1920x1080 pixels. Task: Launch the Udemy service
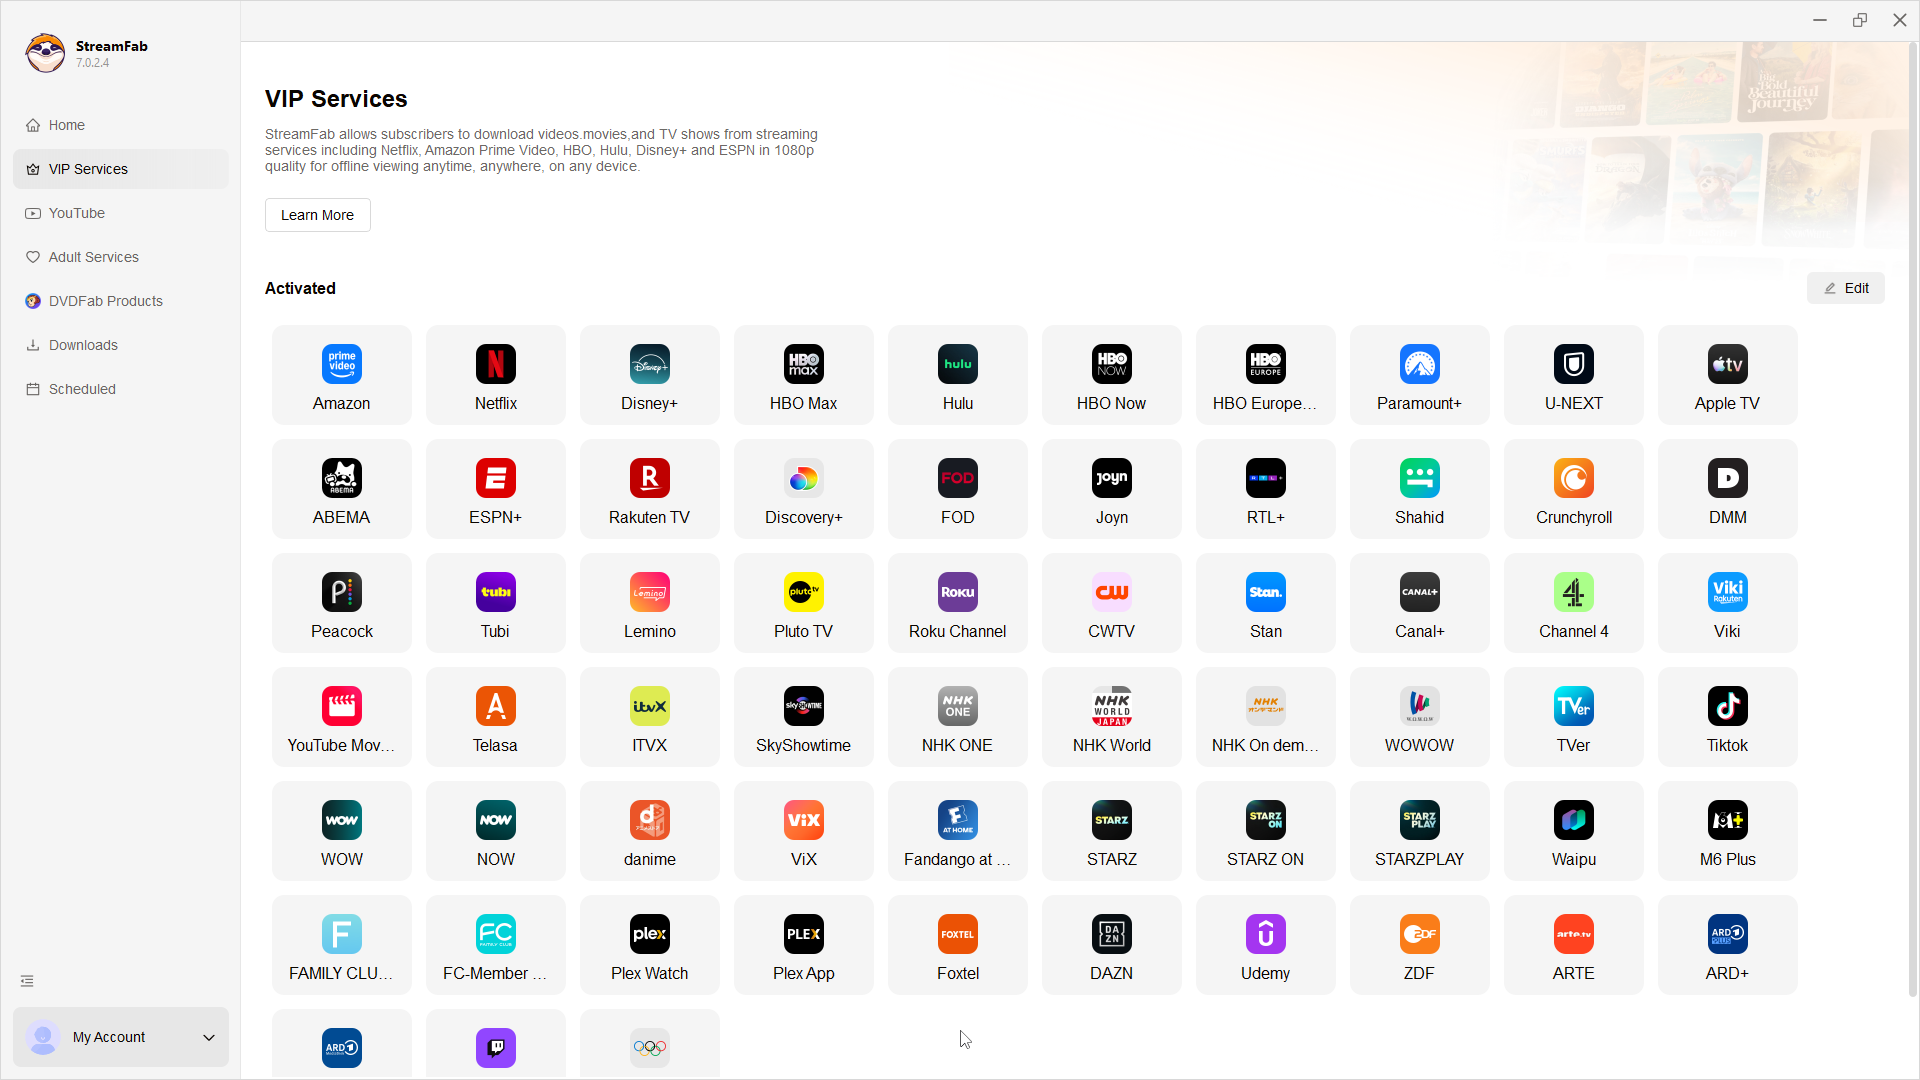[1266, 945]
